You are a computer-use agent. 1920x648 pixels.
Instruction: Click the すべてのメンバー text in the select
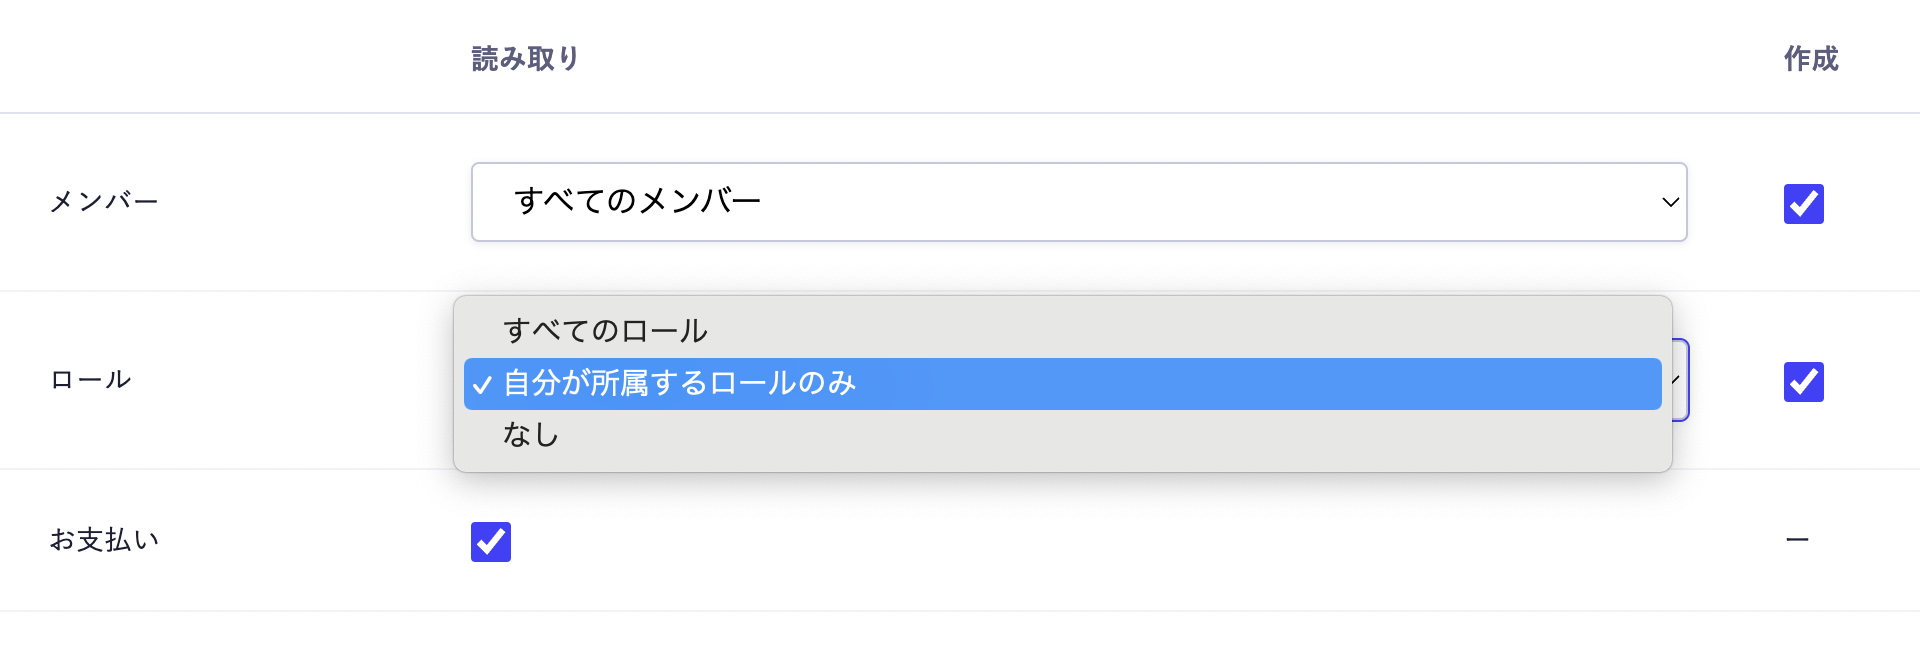pyautogui.click(x=638, y=202)
